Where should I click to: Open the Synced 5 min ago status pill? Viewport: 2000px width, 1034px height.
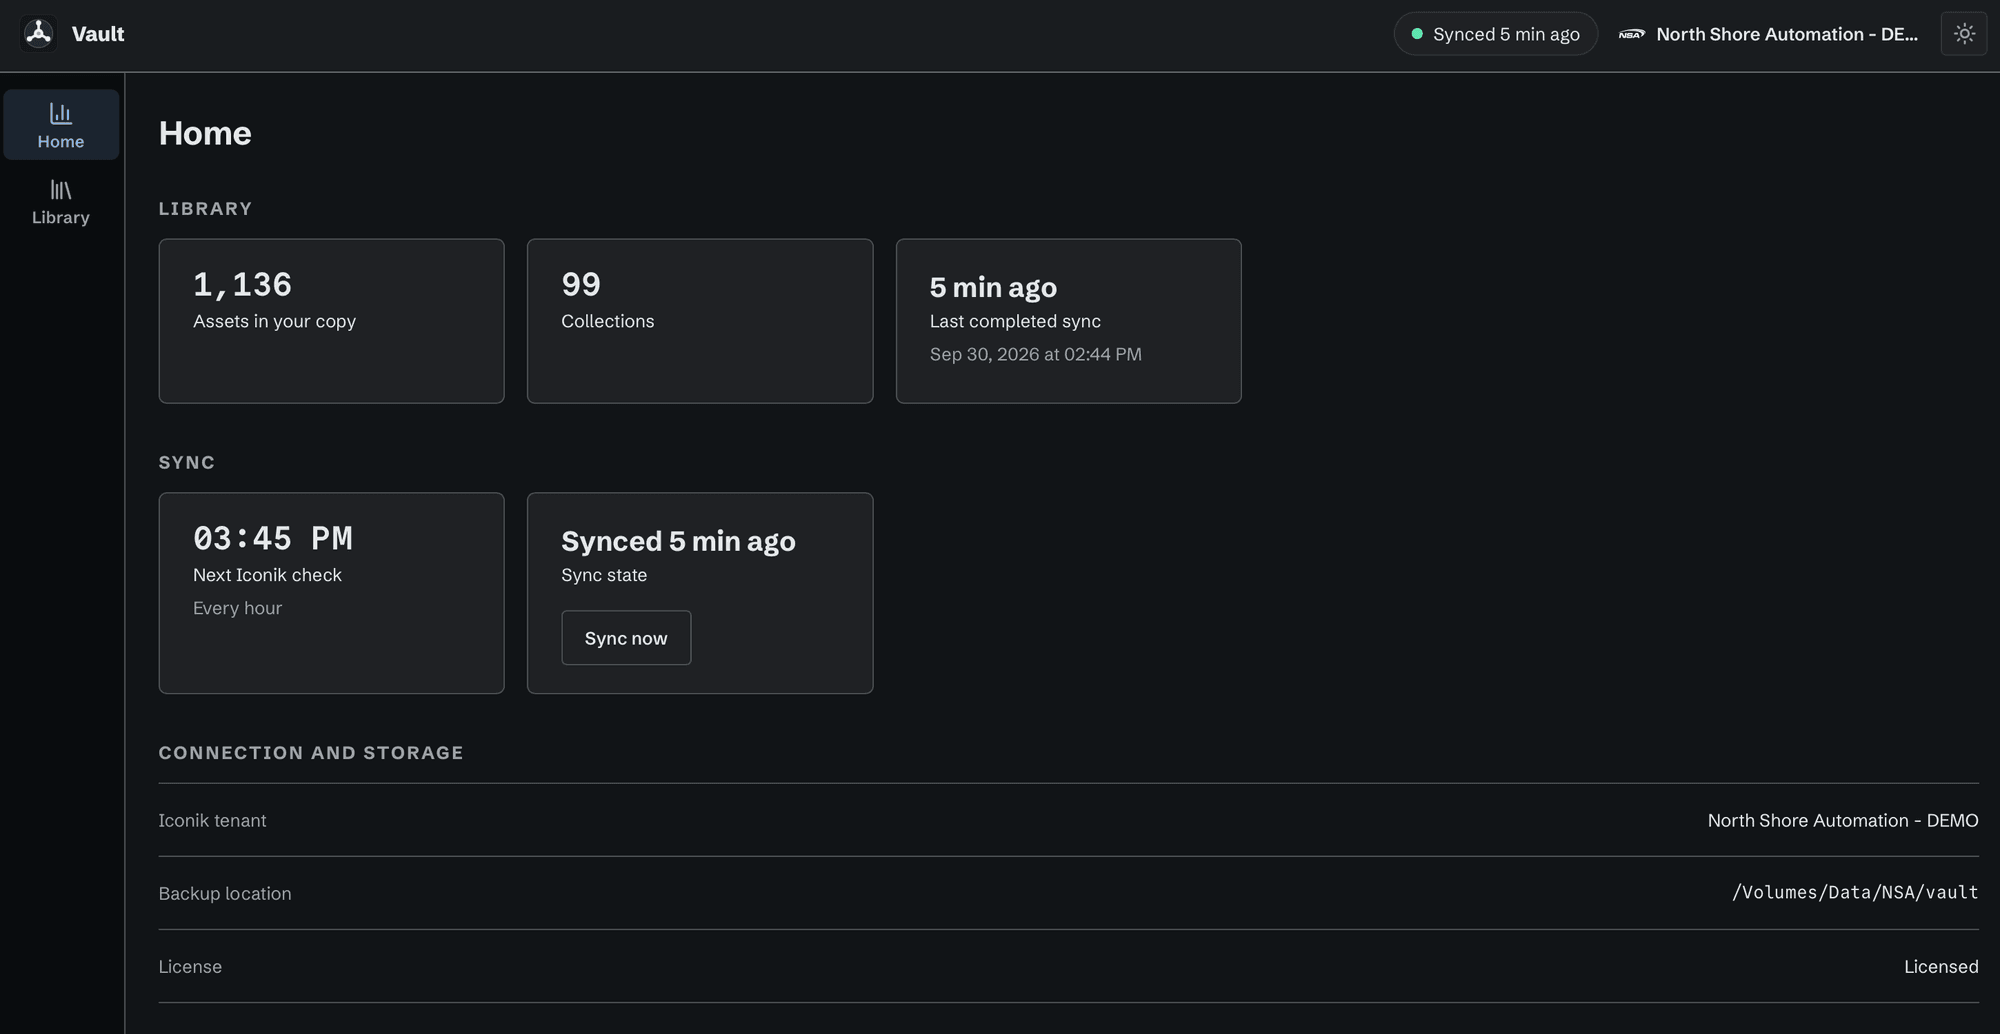coord(1495,34)
